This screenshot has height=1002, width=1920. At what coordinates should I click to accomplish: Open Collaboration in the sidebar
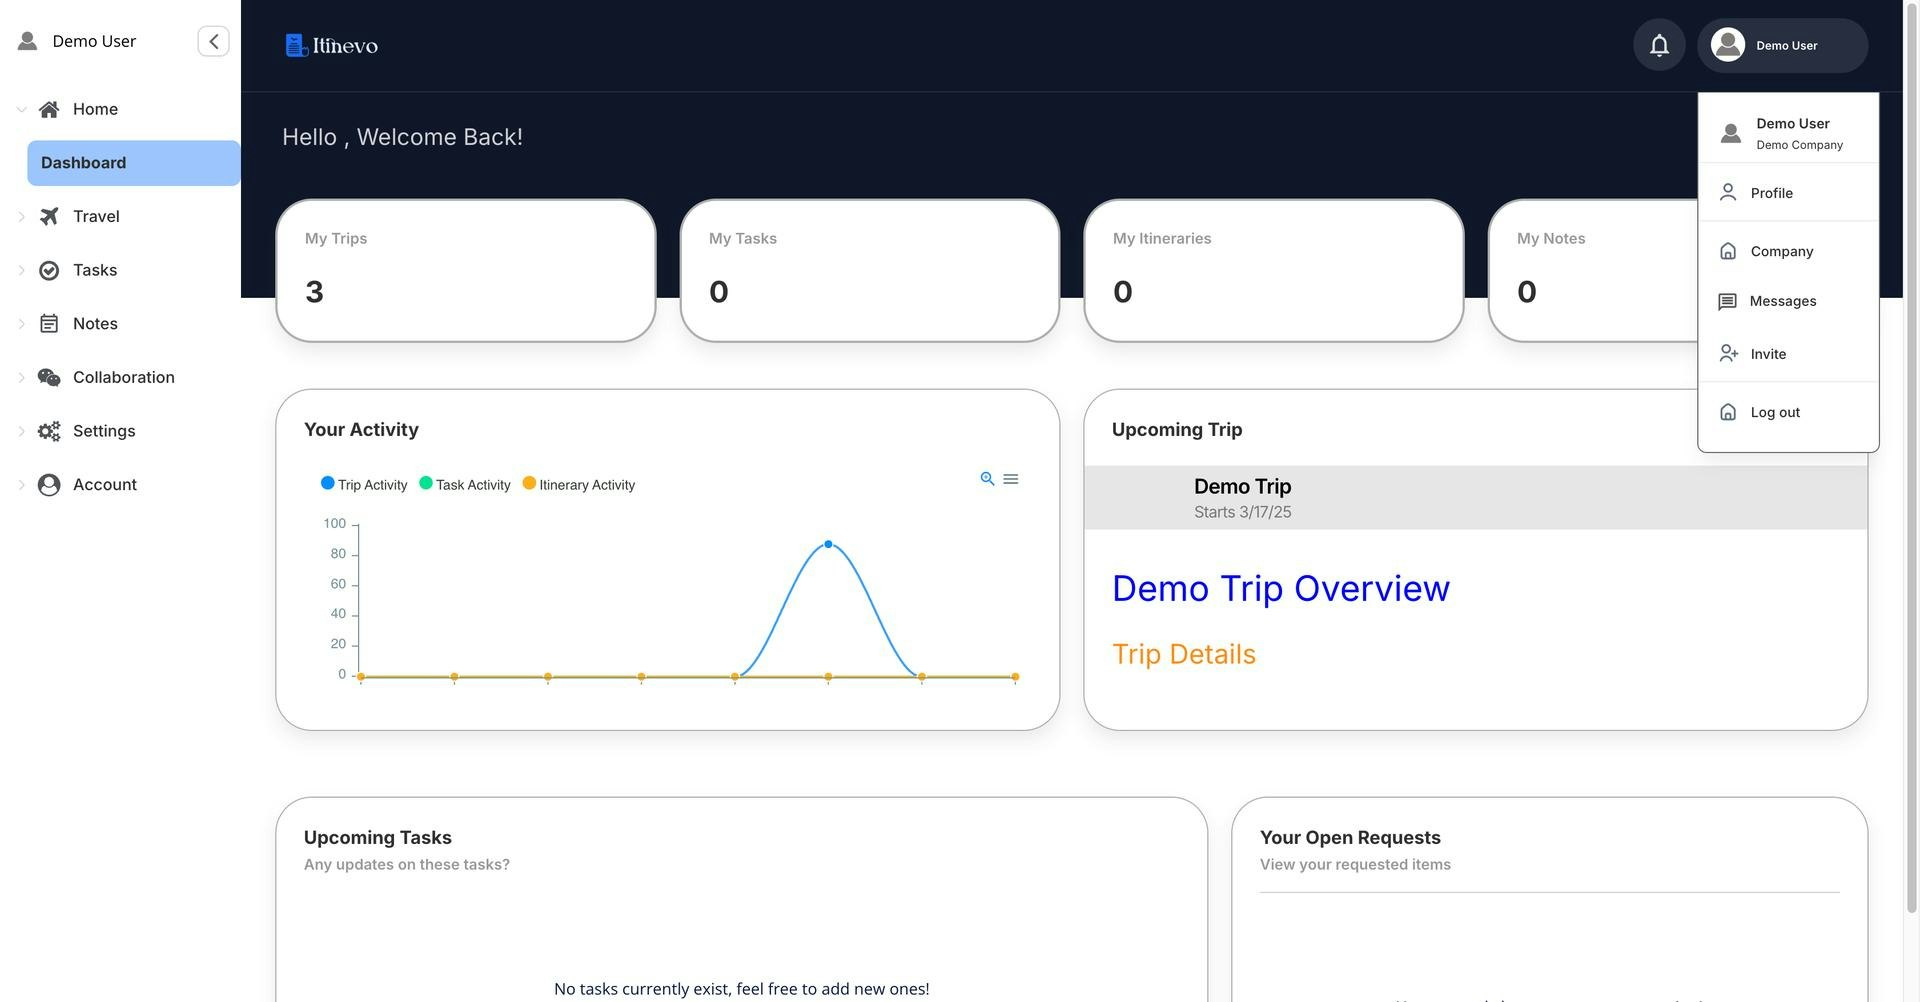click(123, 377)
